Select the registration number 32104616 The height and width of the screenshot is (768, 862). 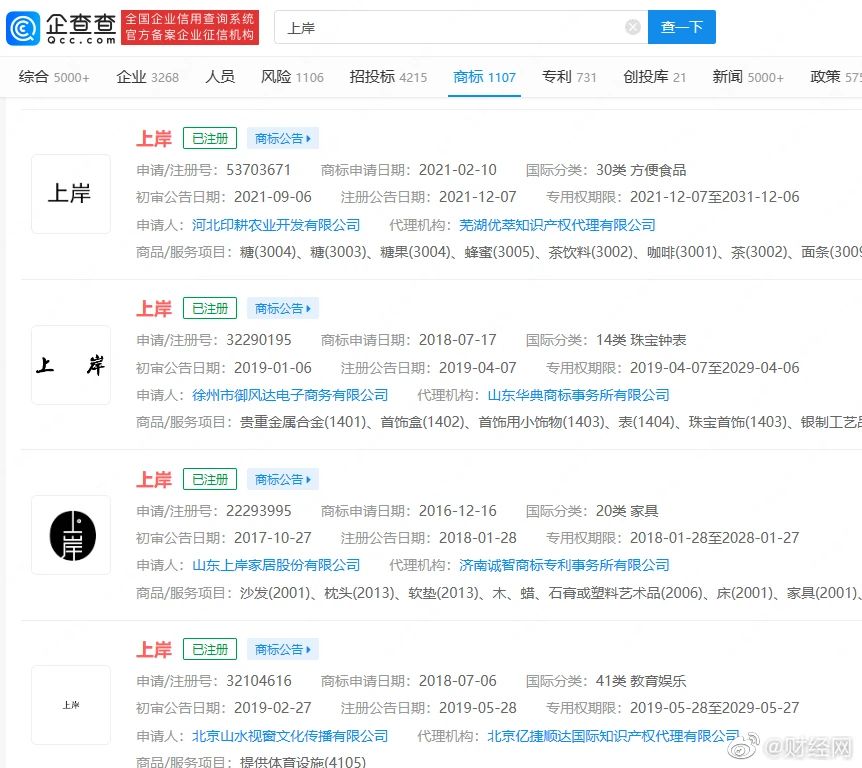tap(258, 681)
